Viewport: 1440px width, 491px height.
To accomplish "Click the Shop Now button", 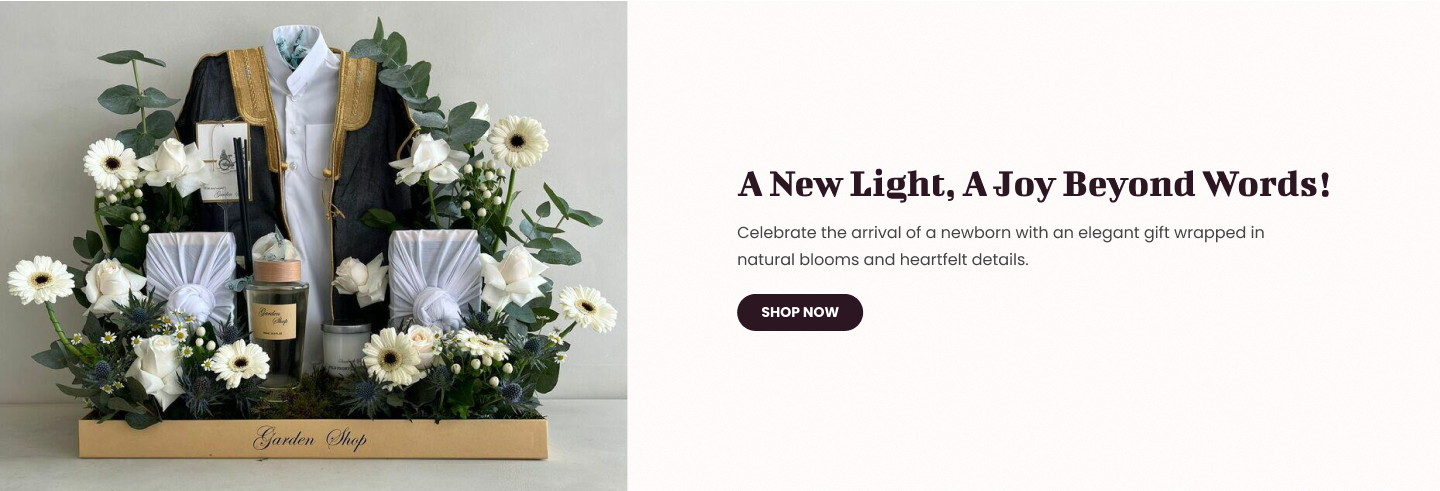I will tap(799, 312).
